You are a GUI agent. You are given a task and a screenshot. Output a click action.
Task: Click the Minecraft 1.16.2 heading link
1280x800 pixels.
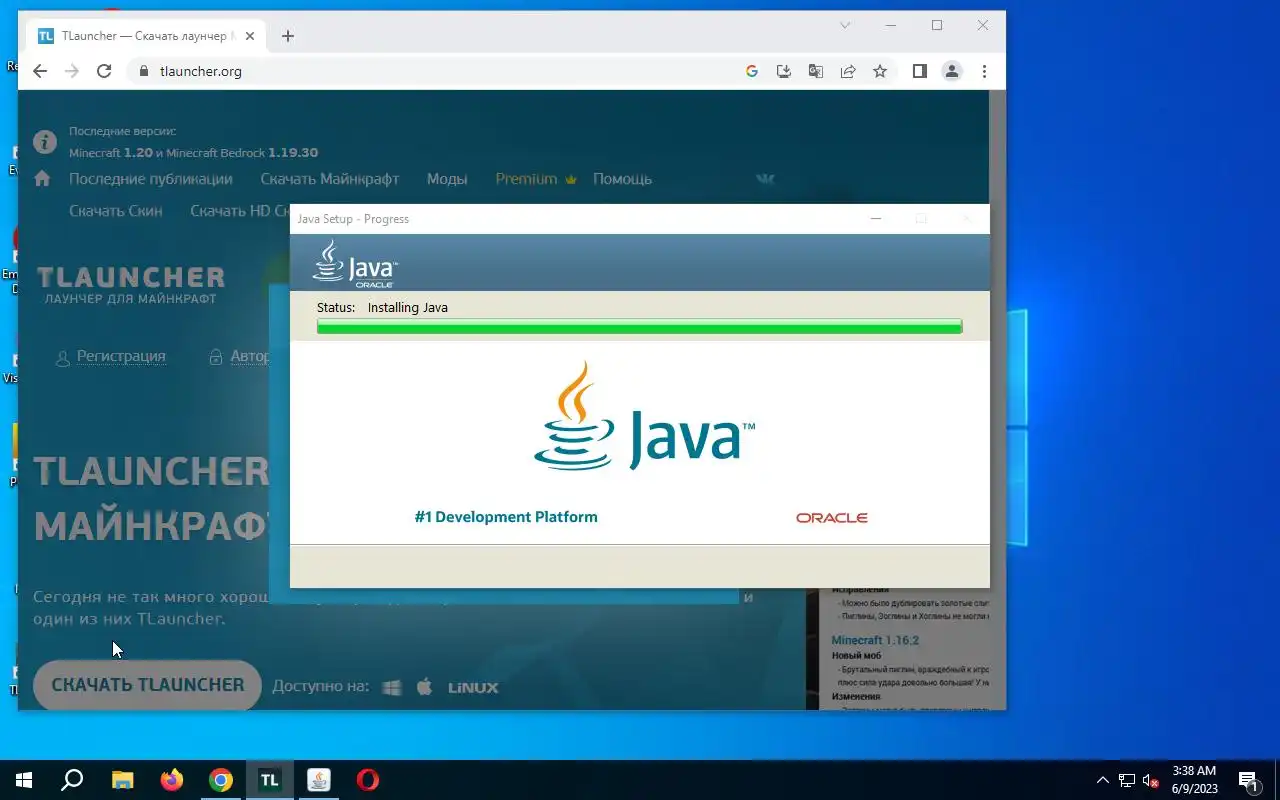(x=875, y=640)
